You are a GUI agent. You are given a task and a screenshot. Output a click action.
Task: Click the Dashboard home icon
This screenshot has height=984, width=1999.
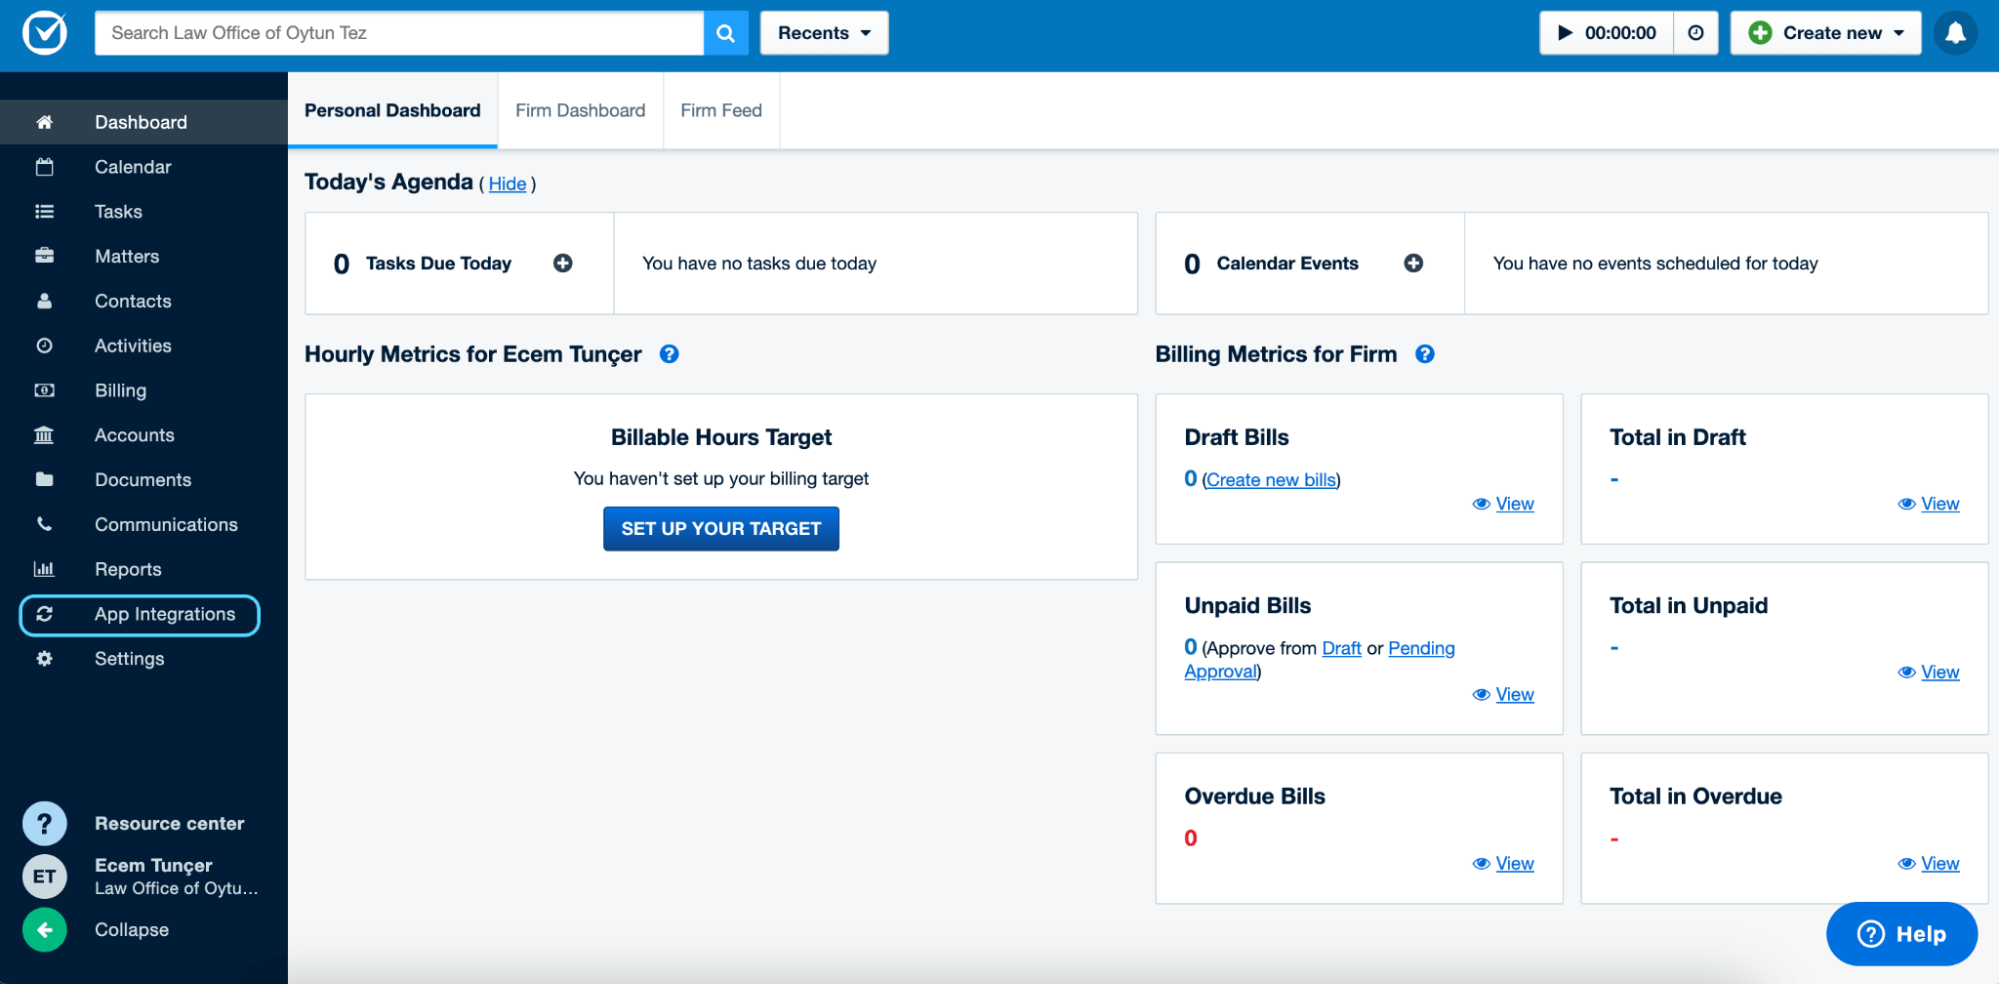[x=44, y=122]
